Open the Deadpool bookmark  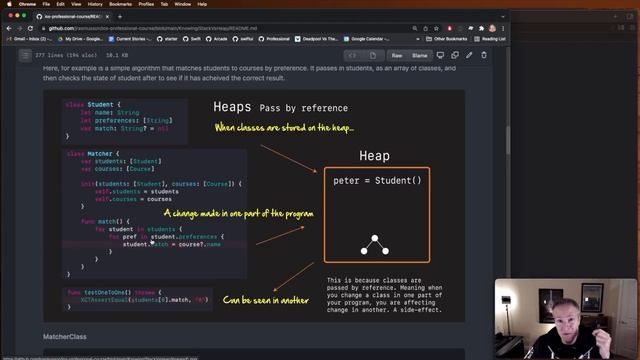pyautogui.click(x=317, y=39)
